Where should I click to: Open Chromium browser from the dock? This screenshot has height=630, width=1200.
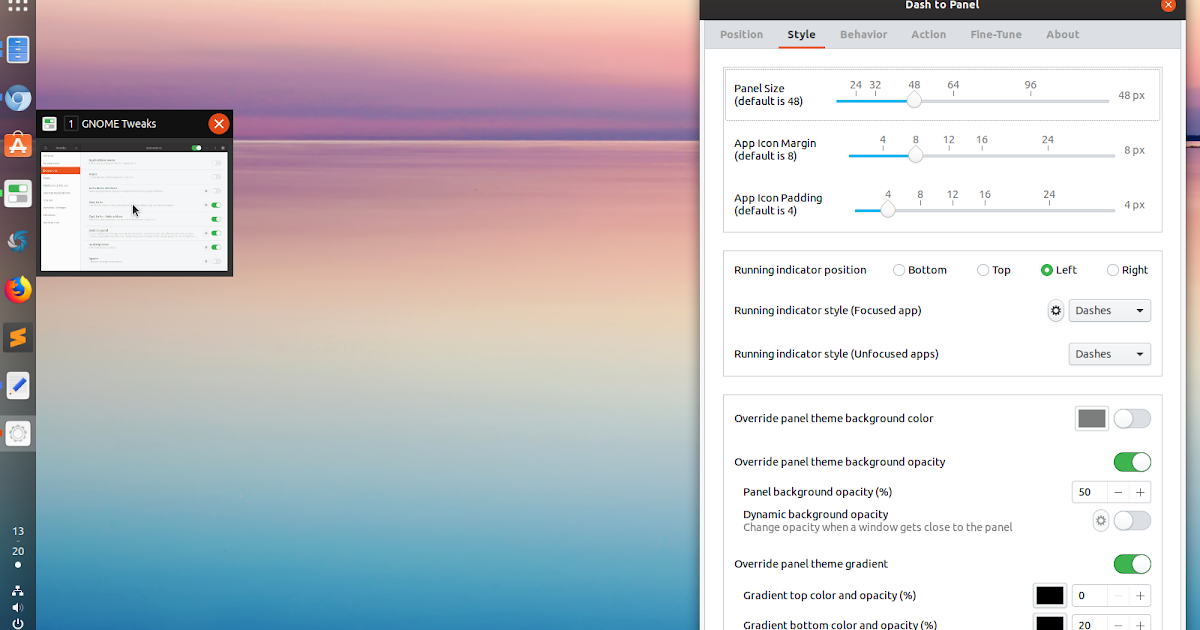click(17, 97)
